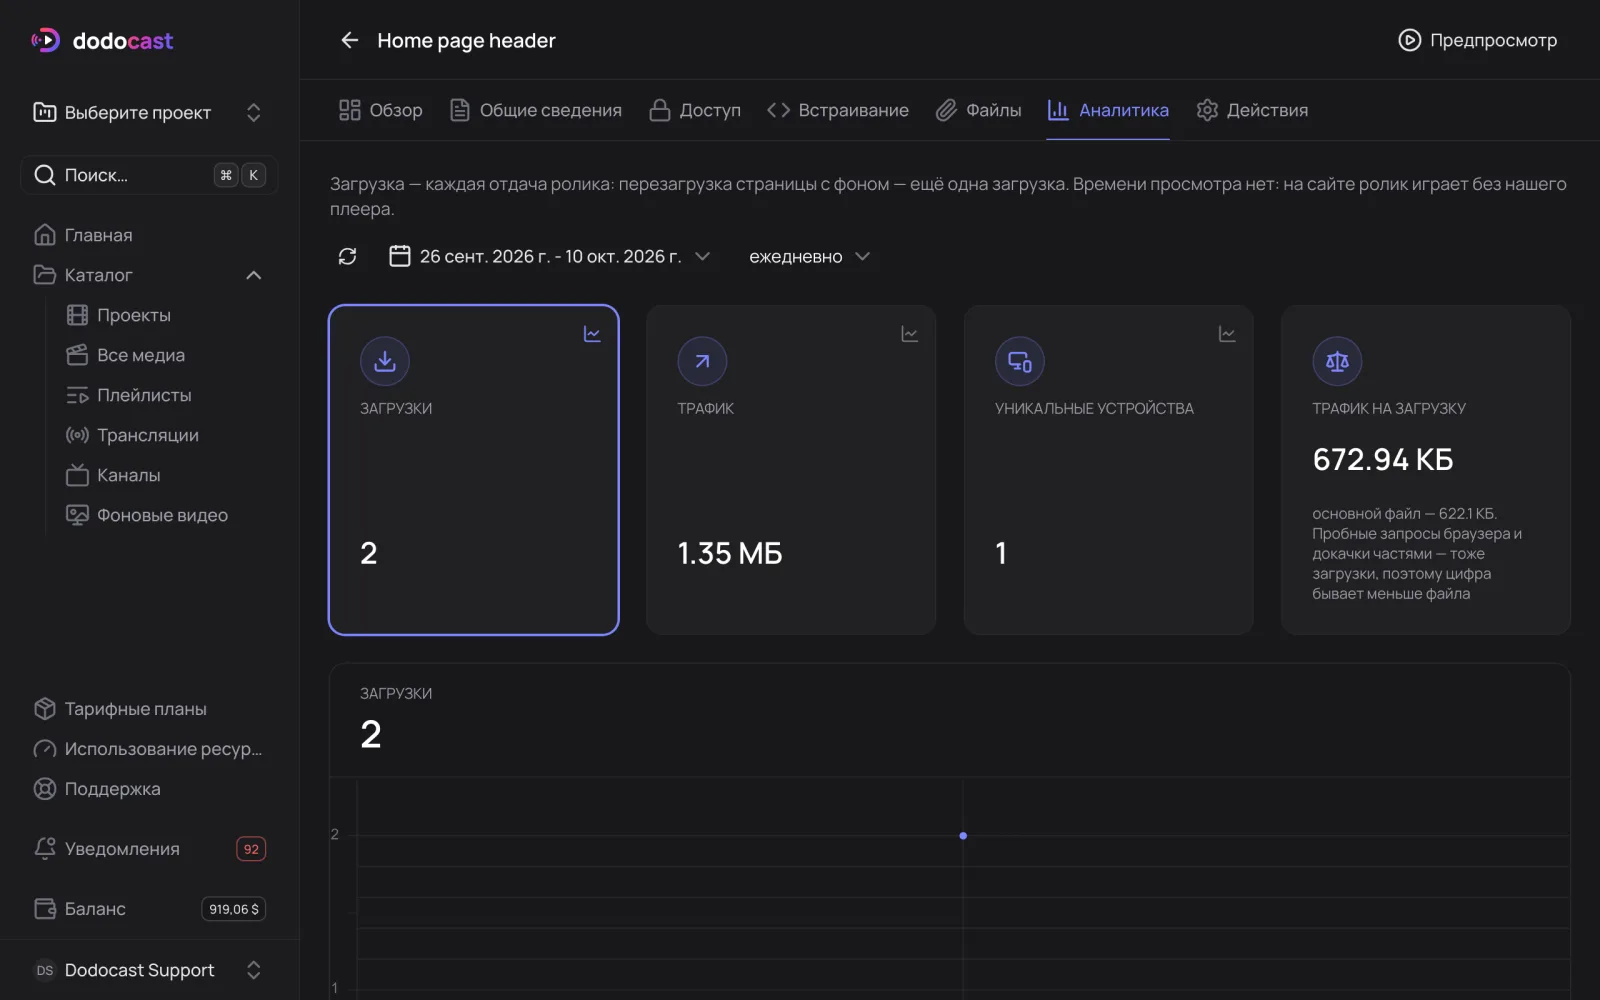Click the calendar icon beside the date range
The image size is (1600, 1000).
pyautogui.click(x=400, y=256)
